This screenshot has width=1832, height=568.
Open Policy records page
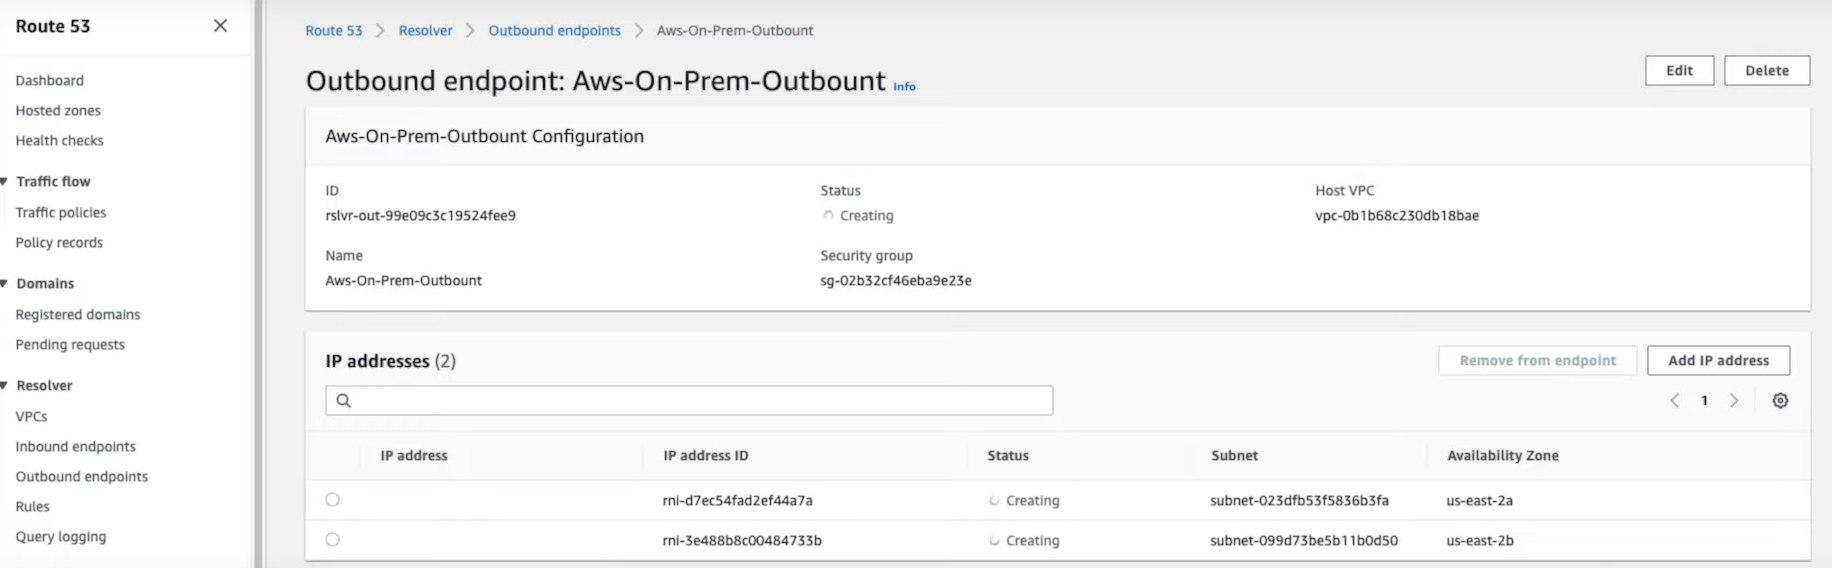click(59, 243)
